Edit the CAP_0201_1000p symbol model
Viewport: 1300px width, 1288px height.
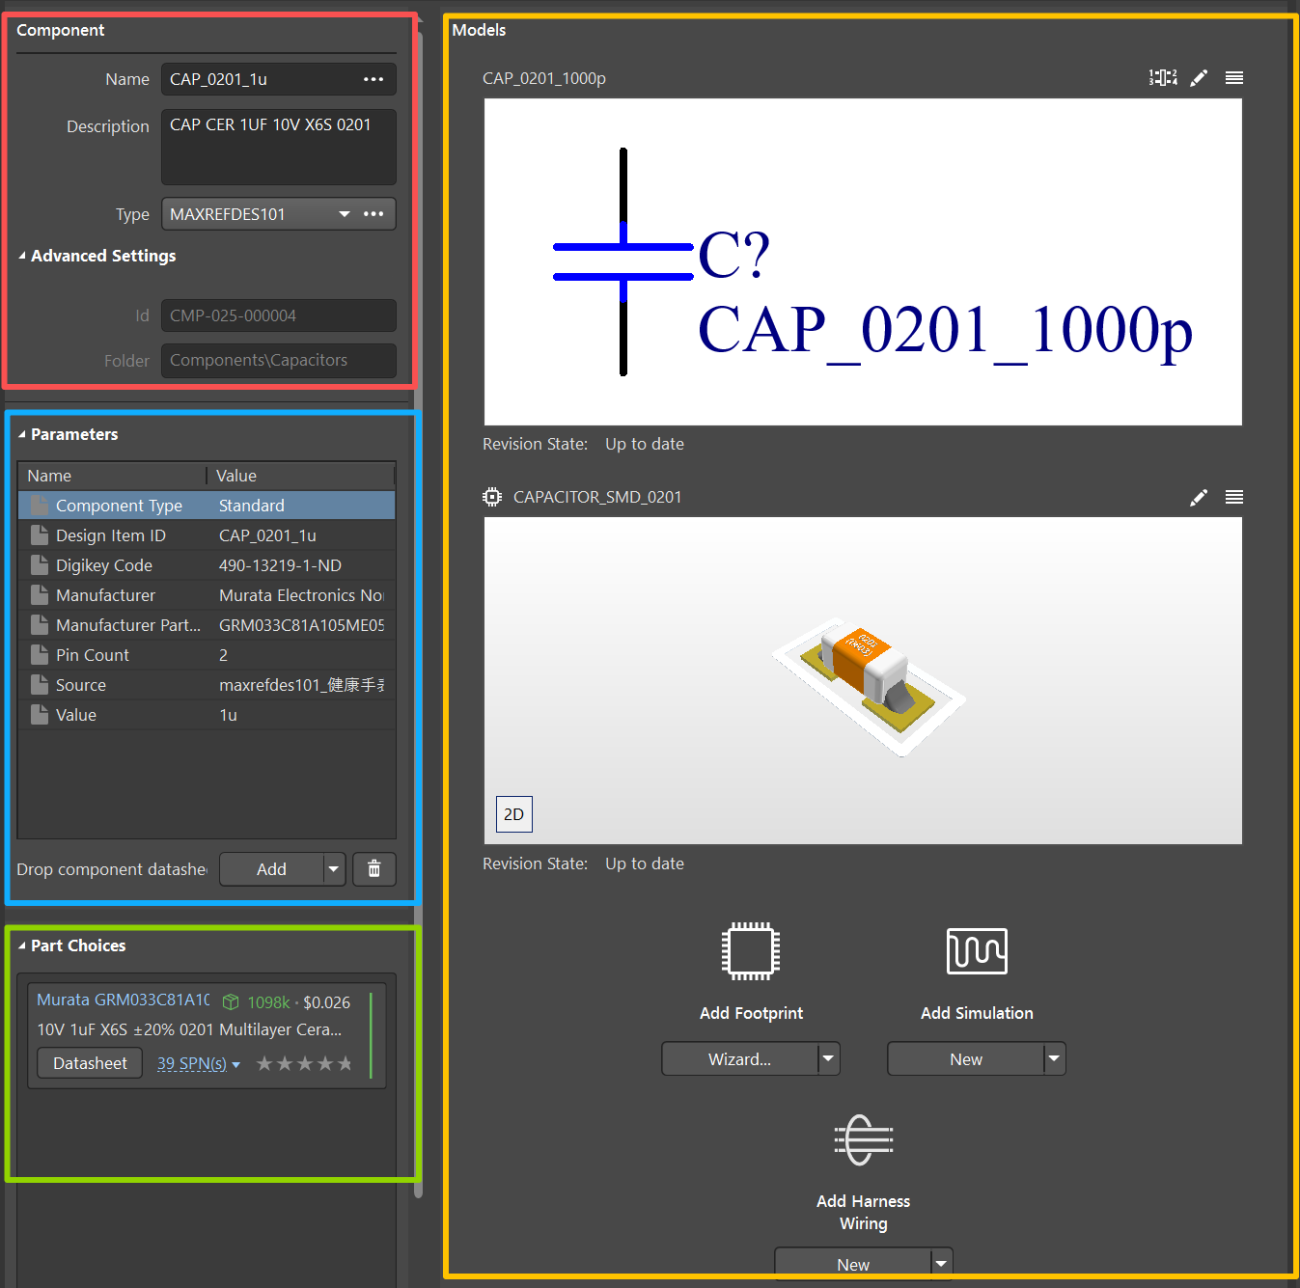[x=1199, y=78]
